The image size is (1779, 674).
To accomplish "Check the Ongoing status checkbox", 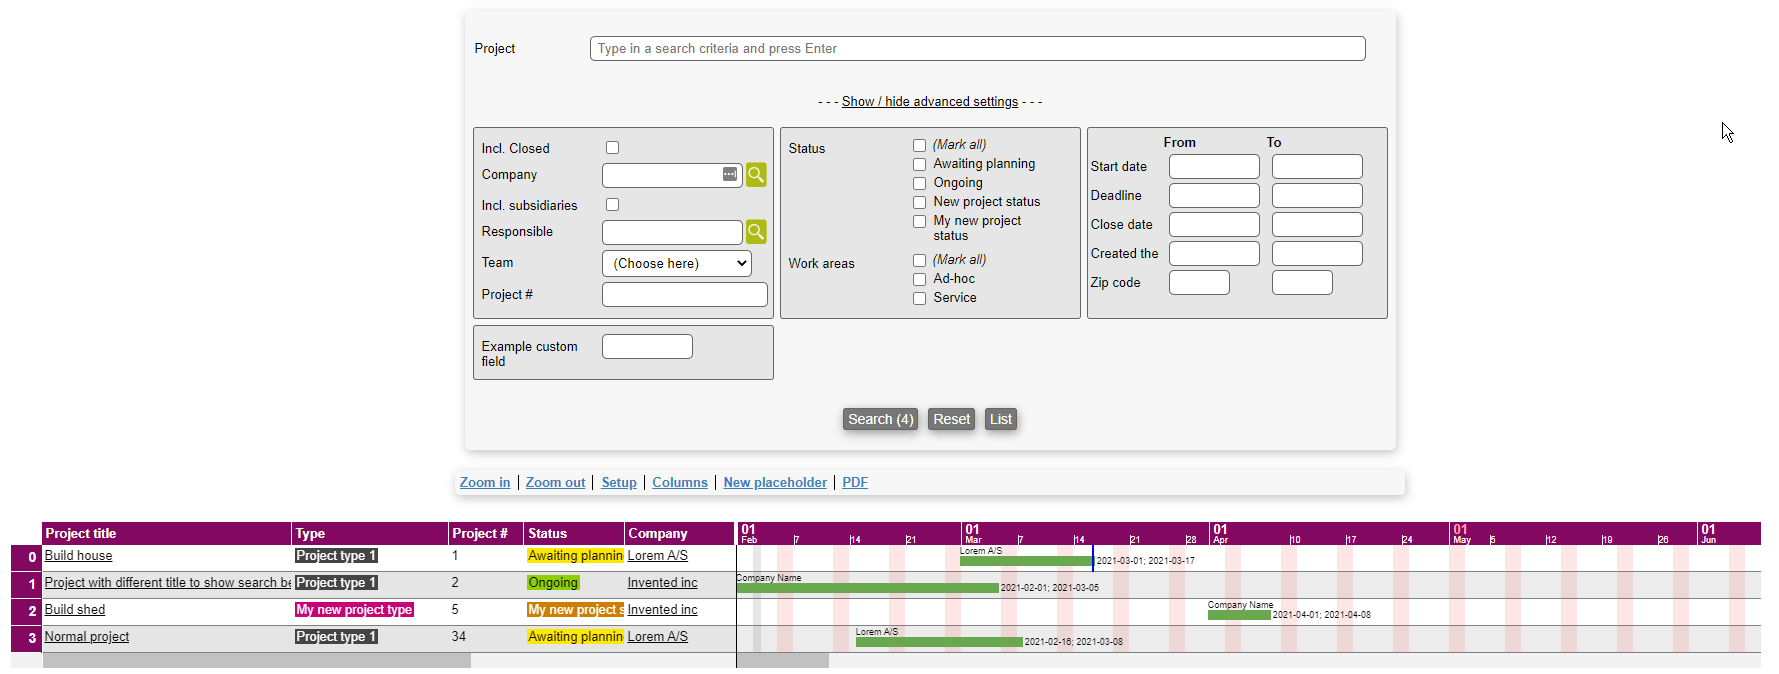I will click(x=919, y=184).
